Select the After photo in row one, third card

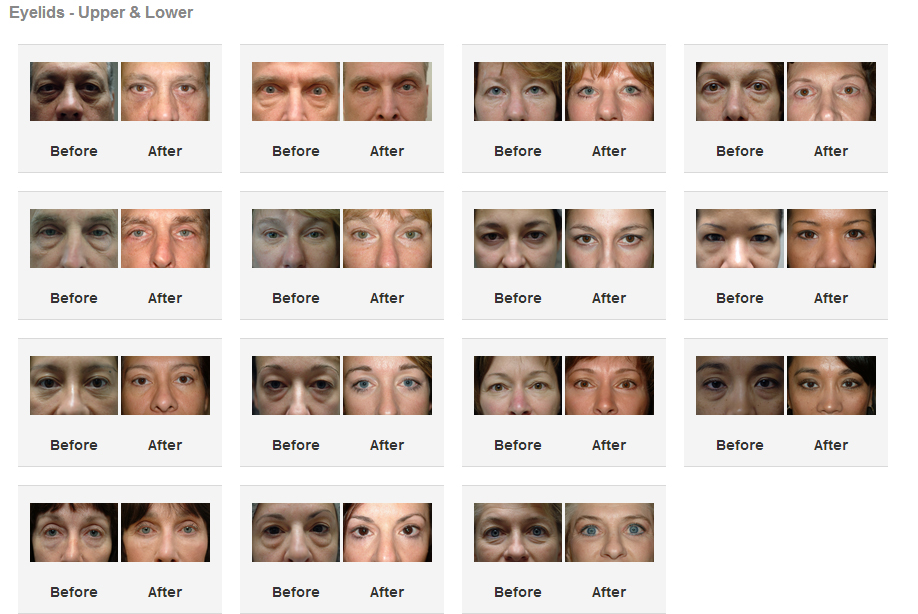coord(609,91)
